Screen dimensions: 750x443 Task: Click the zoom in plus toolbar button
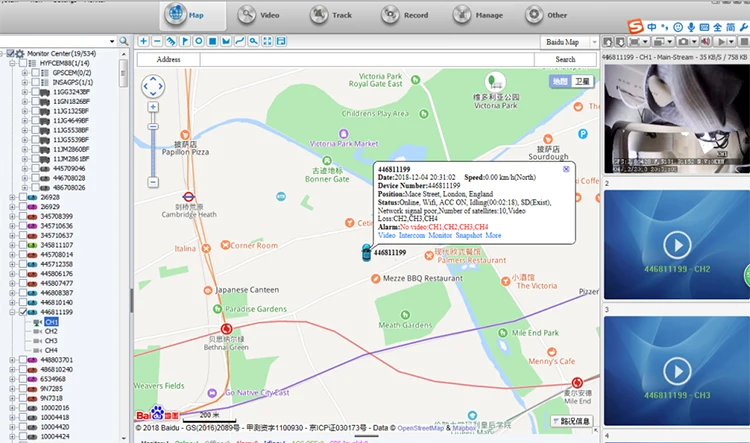click(143, 42)
